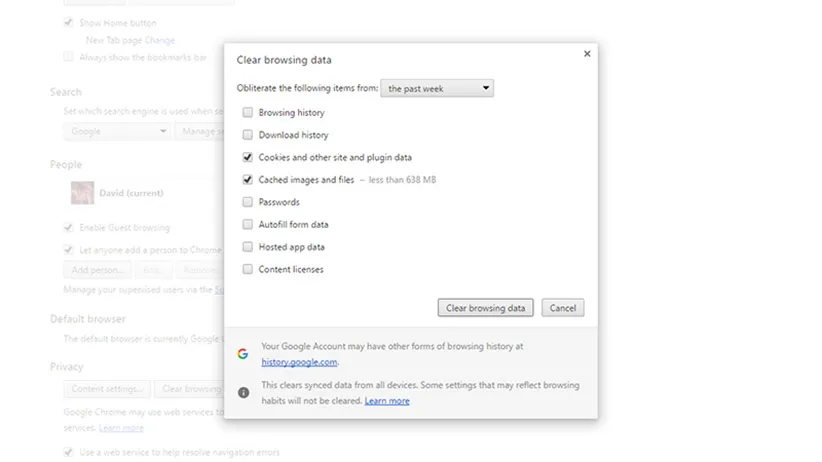822x462 pixels.
Task: Enable Autofill form data checkbox
Action: click(247, 224)
